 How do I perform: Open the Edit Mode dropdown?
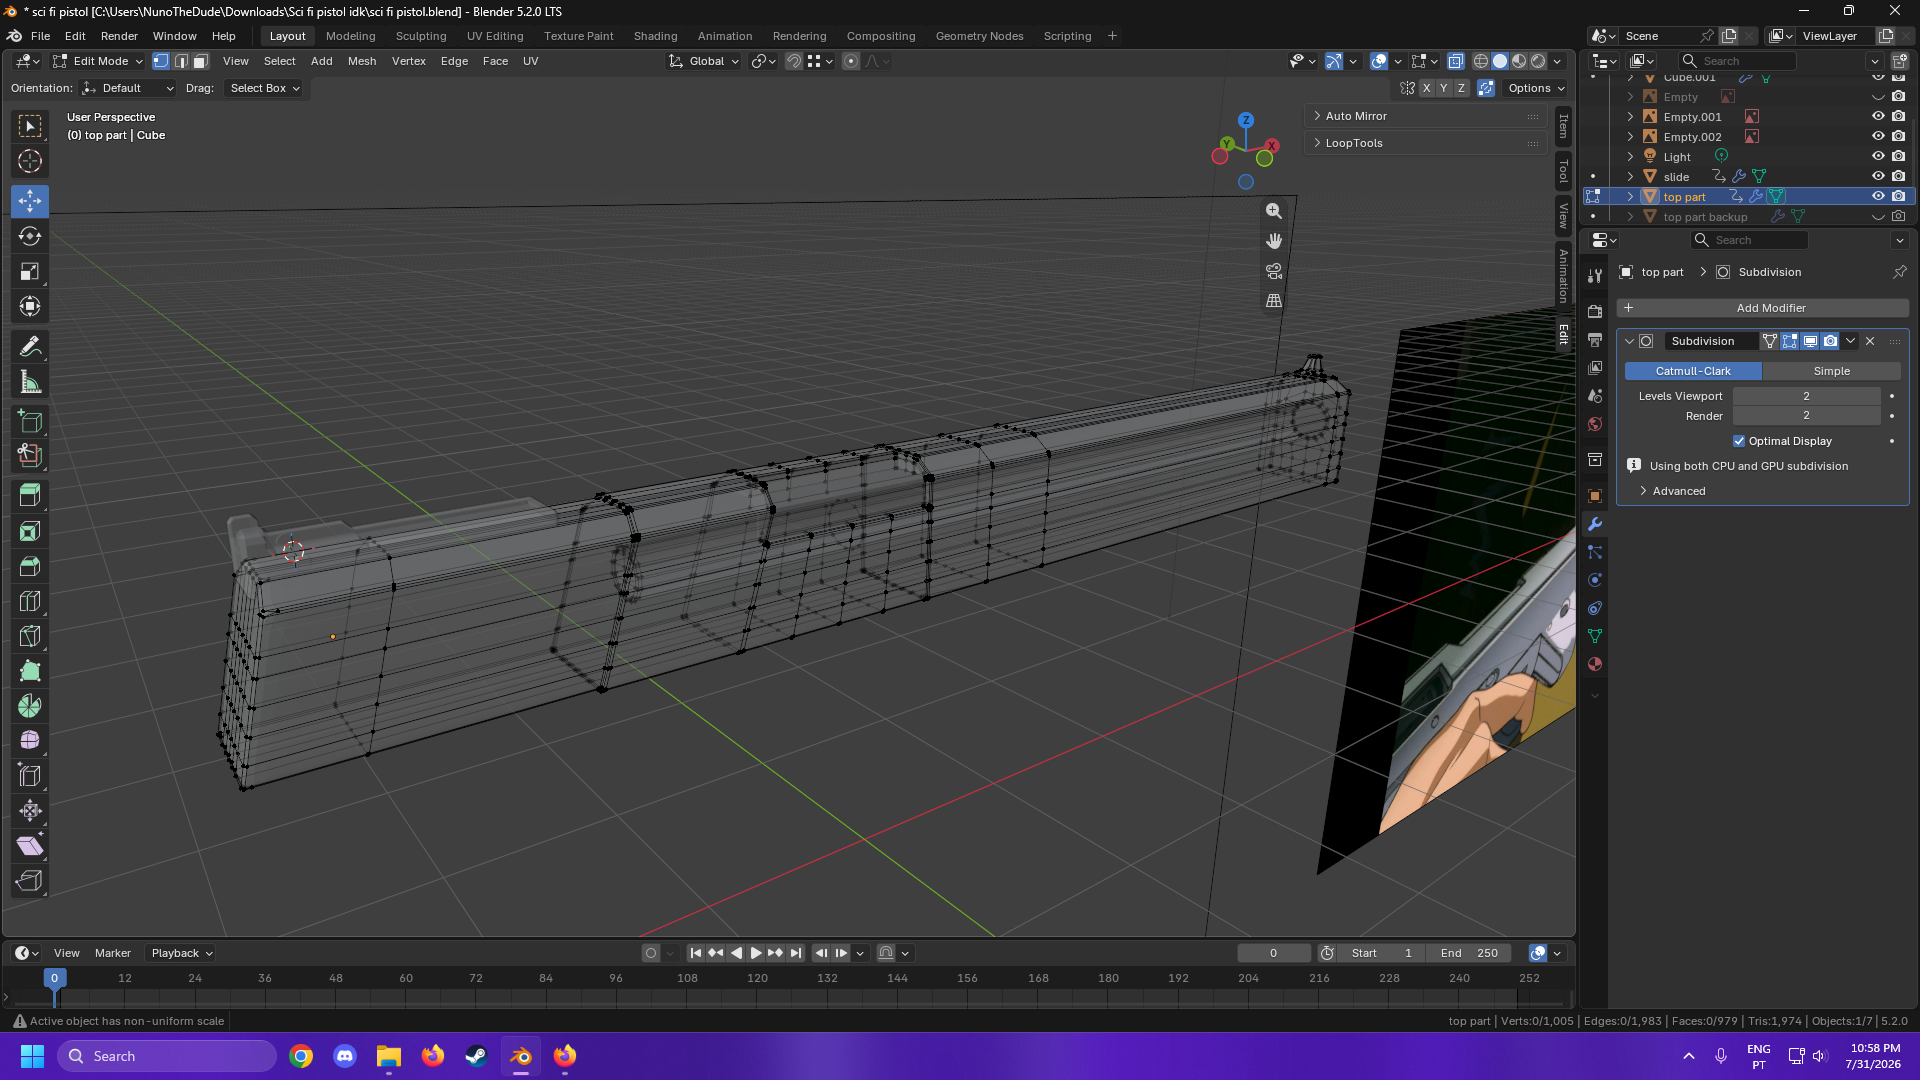pos(99,61)
